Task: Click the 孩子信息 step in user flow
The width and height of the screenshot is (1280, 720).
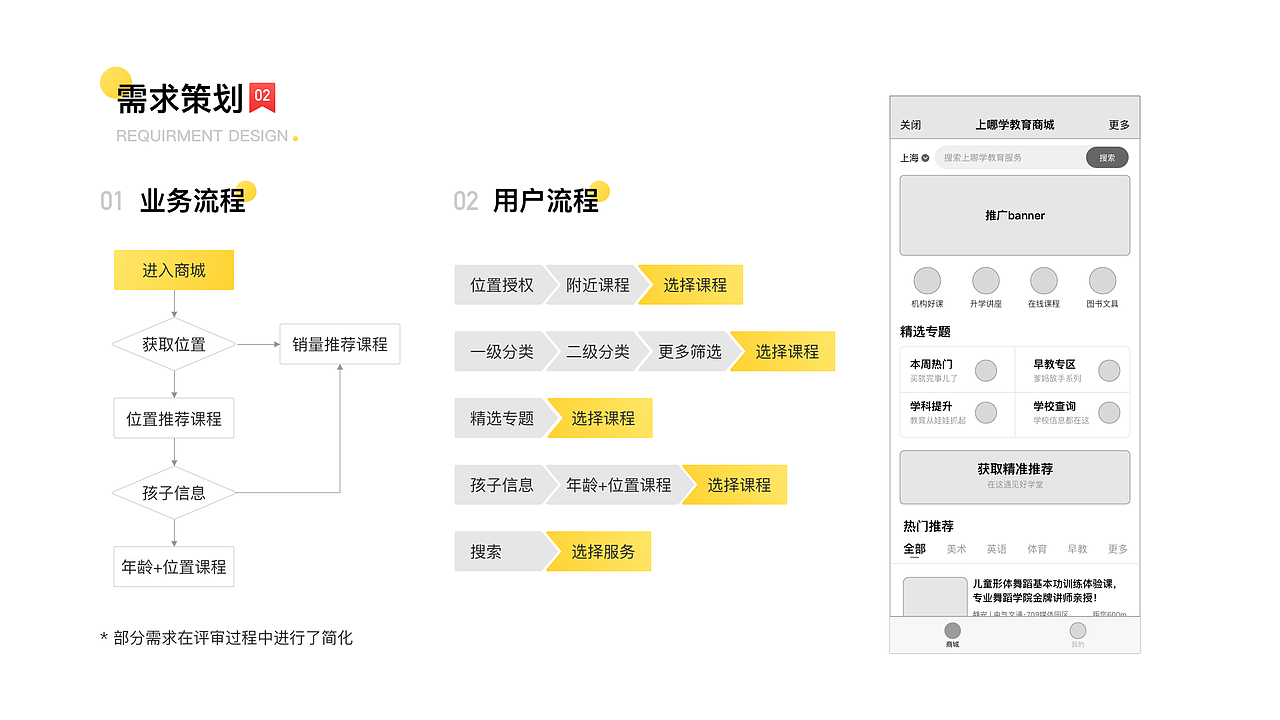Action: [x=502, y=485]
